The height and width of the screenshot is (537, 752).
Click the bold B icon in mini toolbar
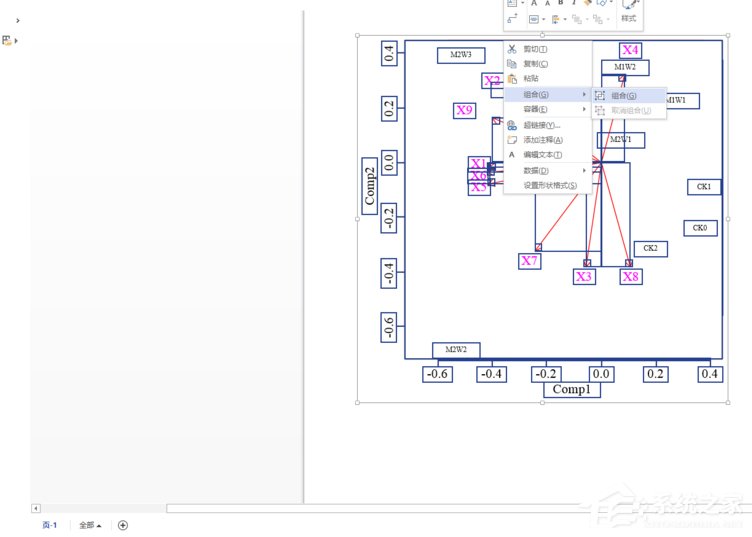560,3
